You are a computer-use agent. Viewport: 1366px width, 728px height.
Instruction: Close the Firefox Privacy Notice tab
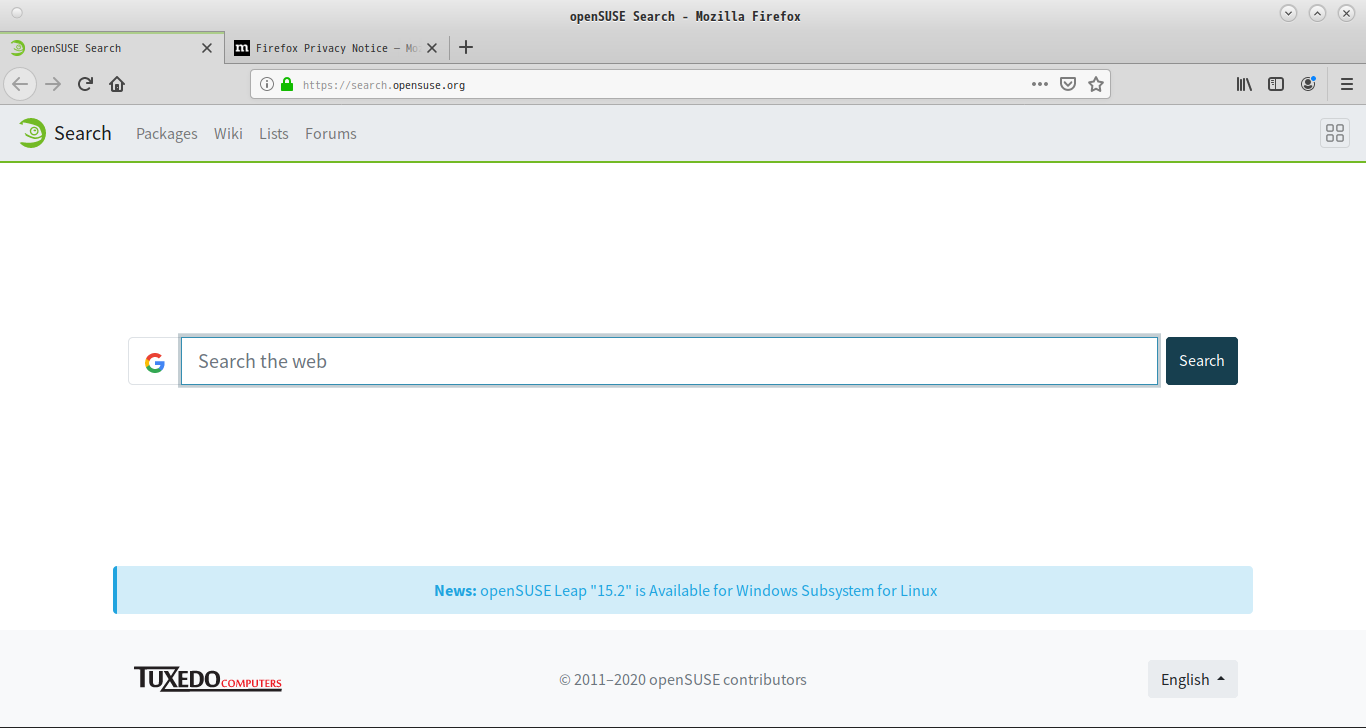[432, 48]
